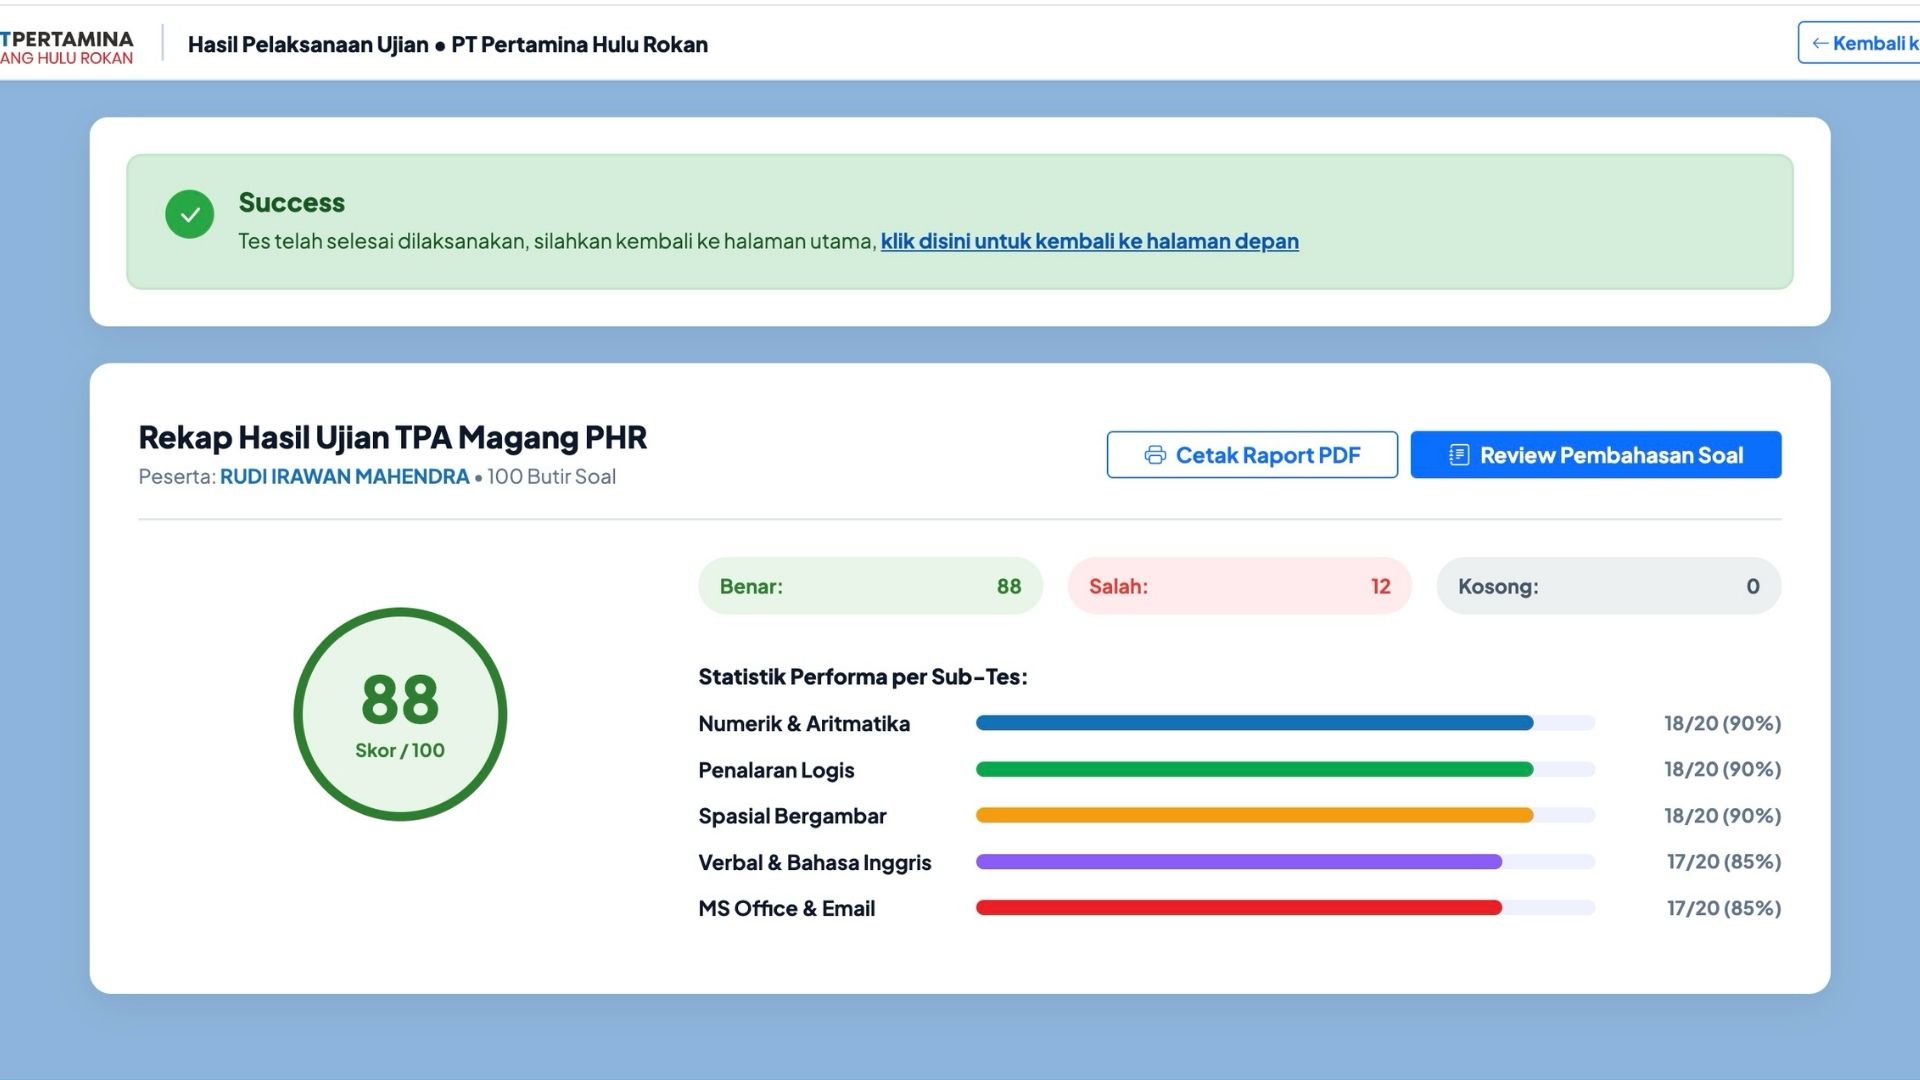The width and height of the screenshot is (1920, 1080).
Task: Click the Pertamina Hulu Rokan logo
Action: click(x=67, y=46)
